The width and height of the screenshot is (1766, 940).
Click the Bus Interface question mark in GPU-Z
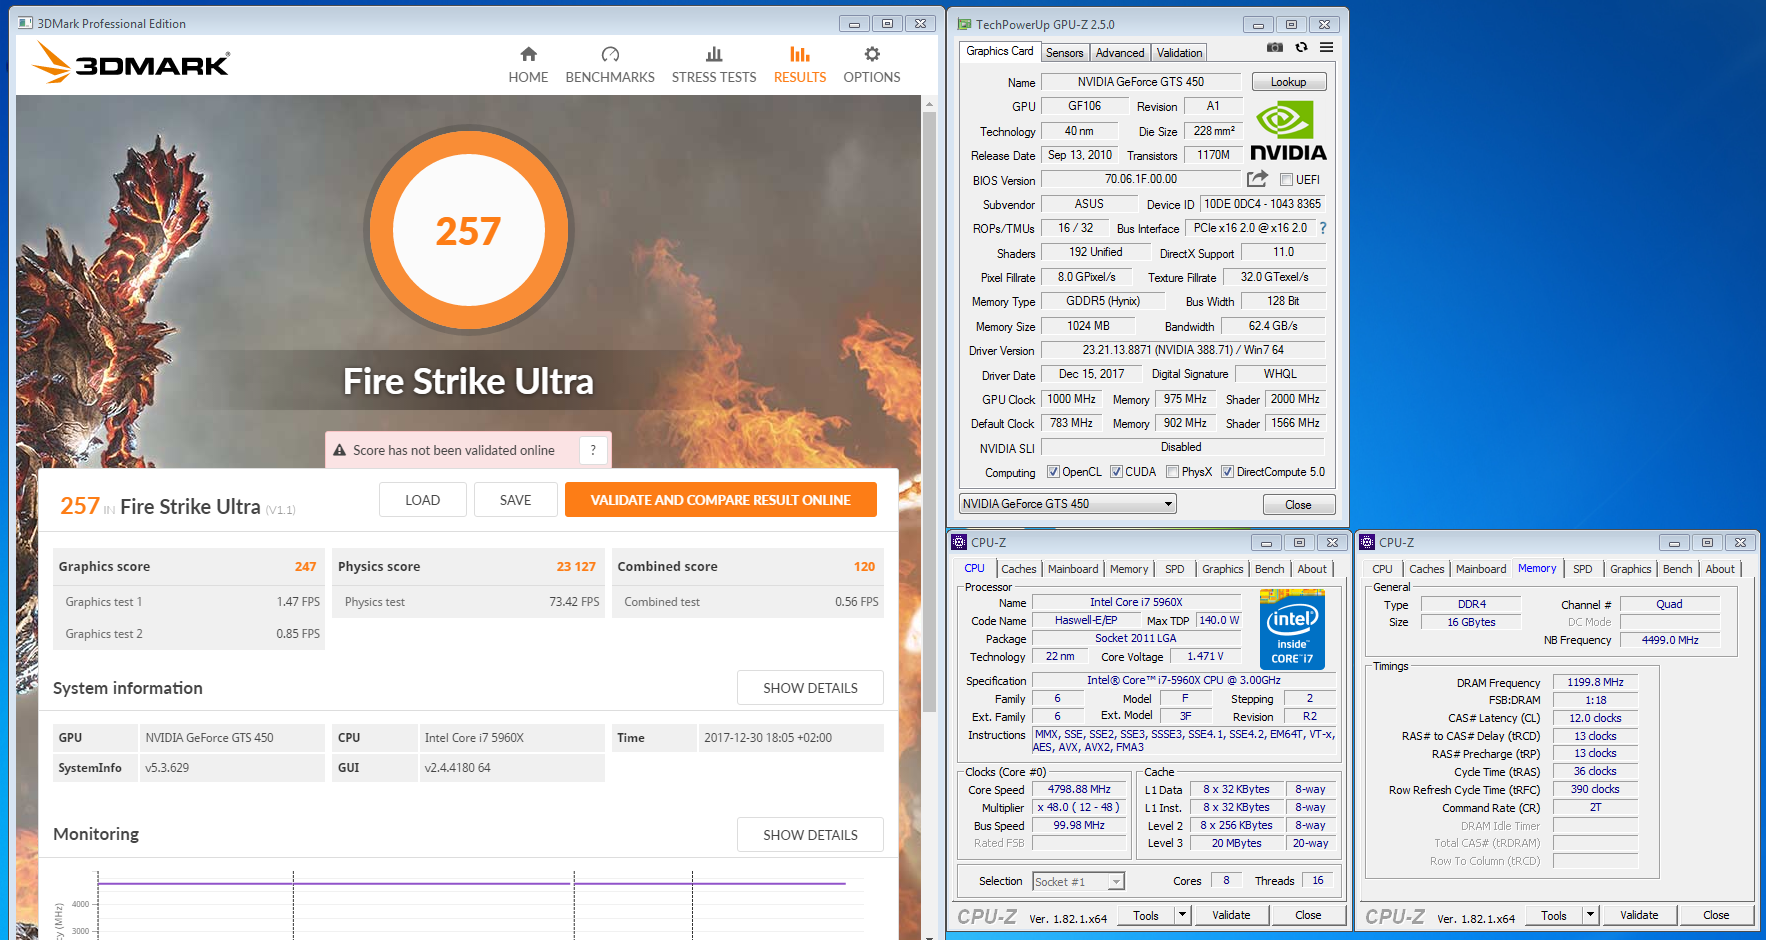coord(1323,228)
